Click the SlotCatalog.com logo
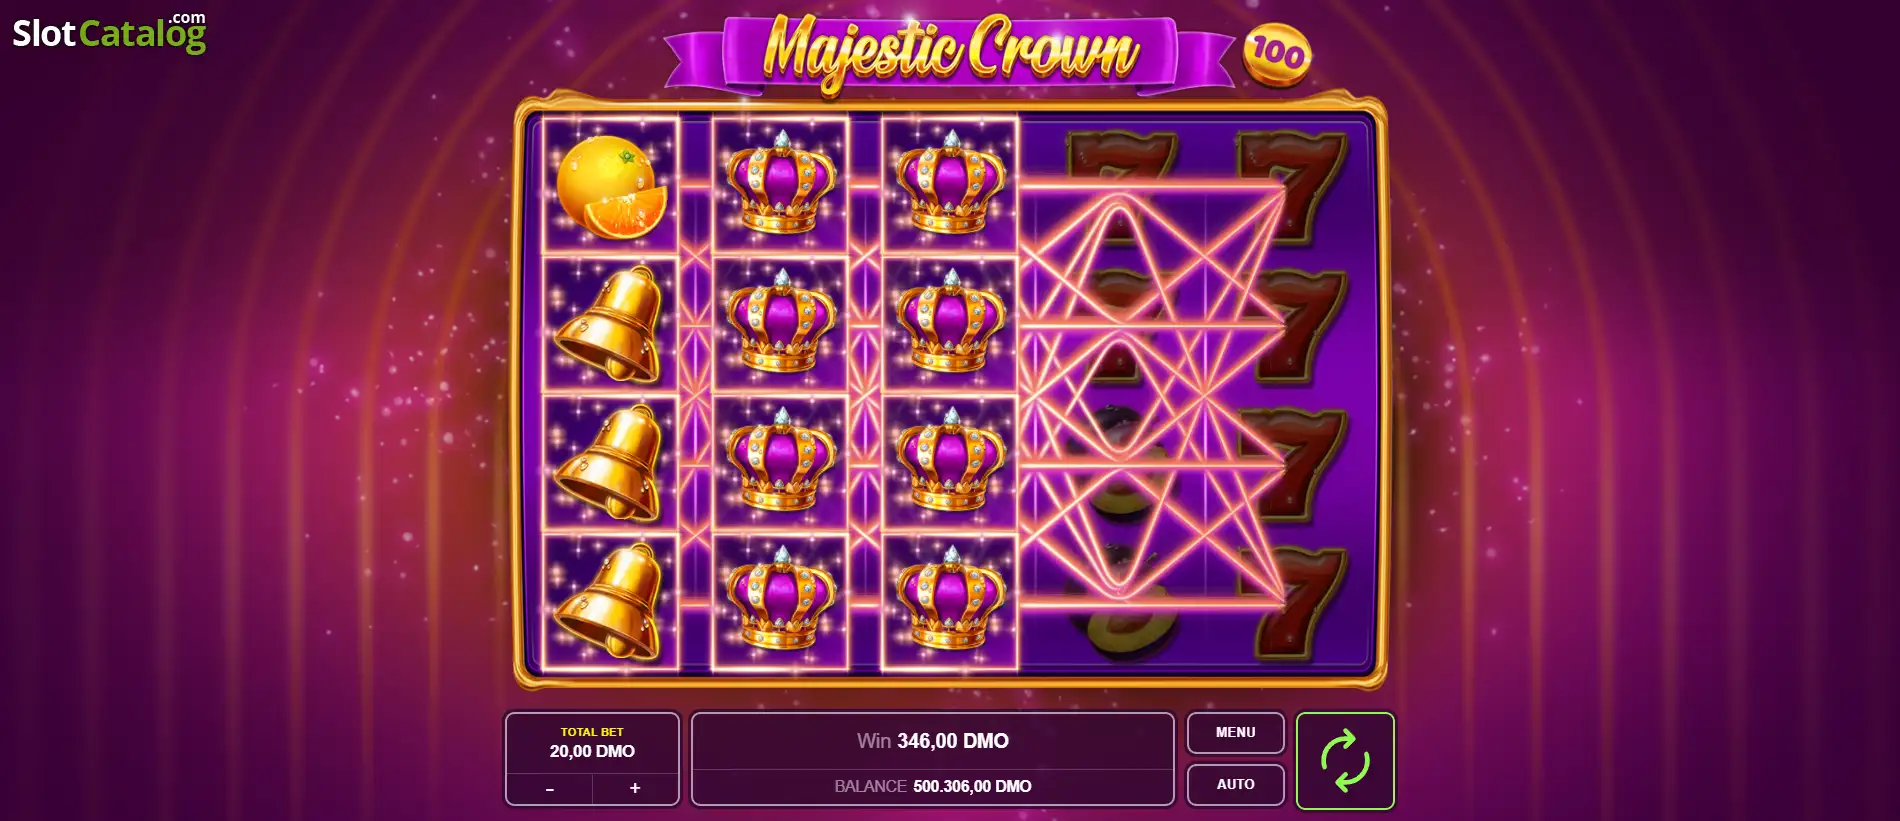Image resolution: width=1900 pixels, height=821 pixels. (x=109, y=33)
